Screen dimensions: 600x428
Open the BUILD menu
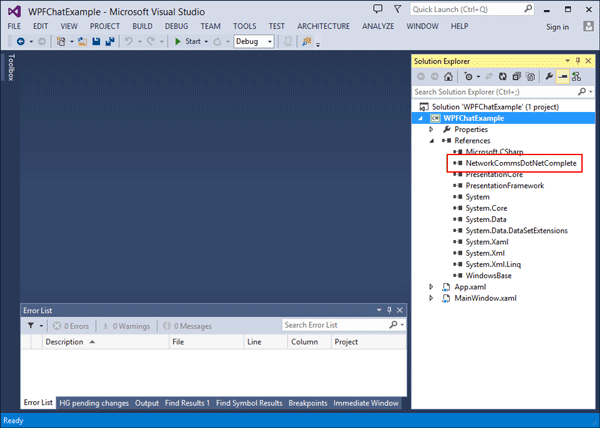[142, 26]
